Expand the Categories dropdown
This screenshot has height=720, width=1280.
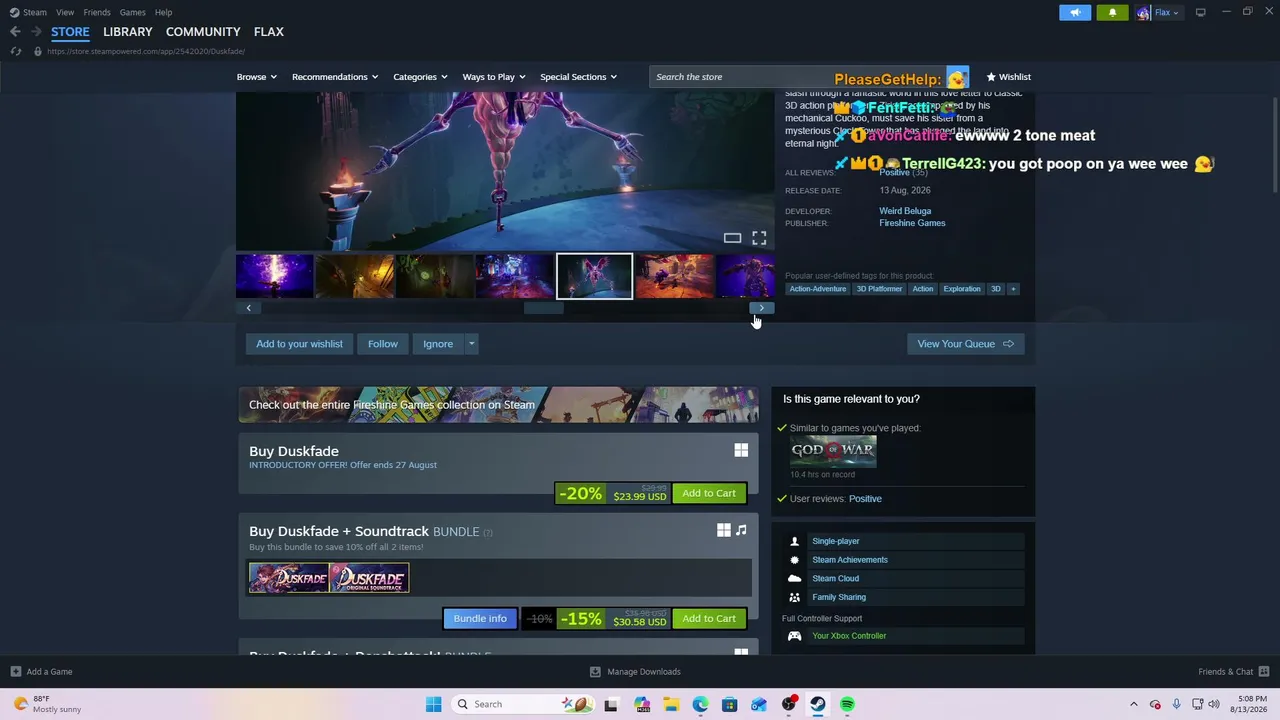(x=420, y=77)
